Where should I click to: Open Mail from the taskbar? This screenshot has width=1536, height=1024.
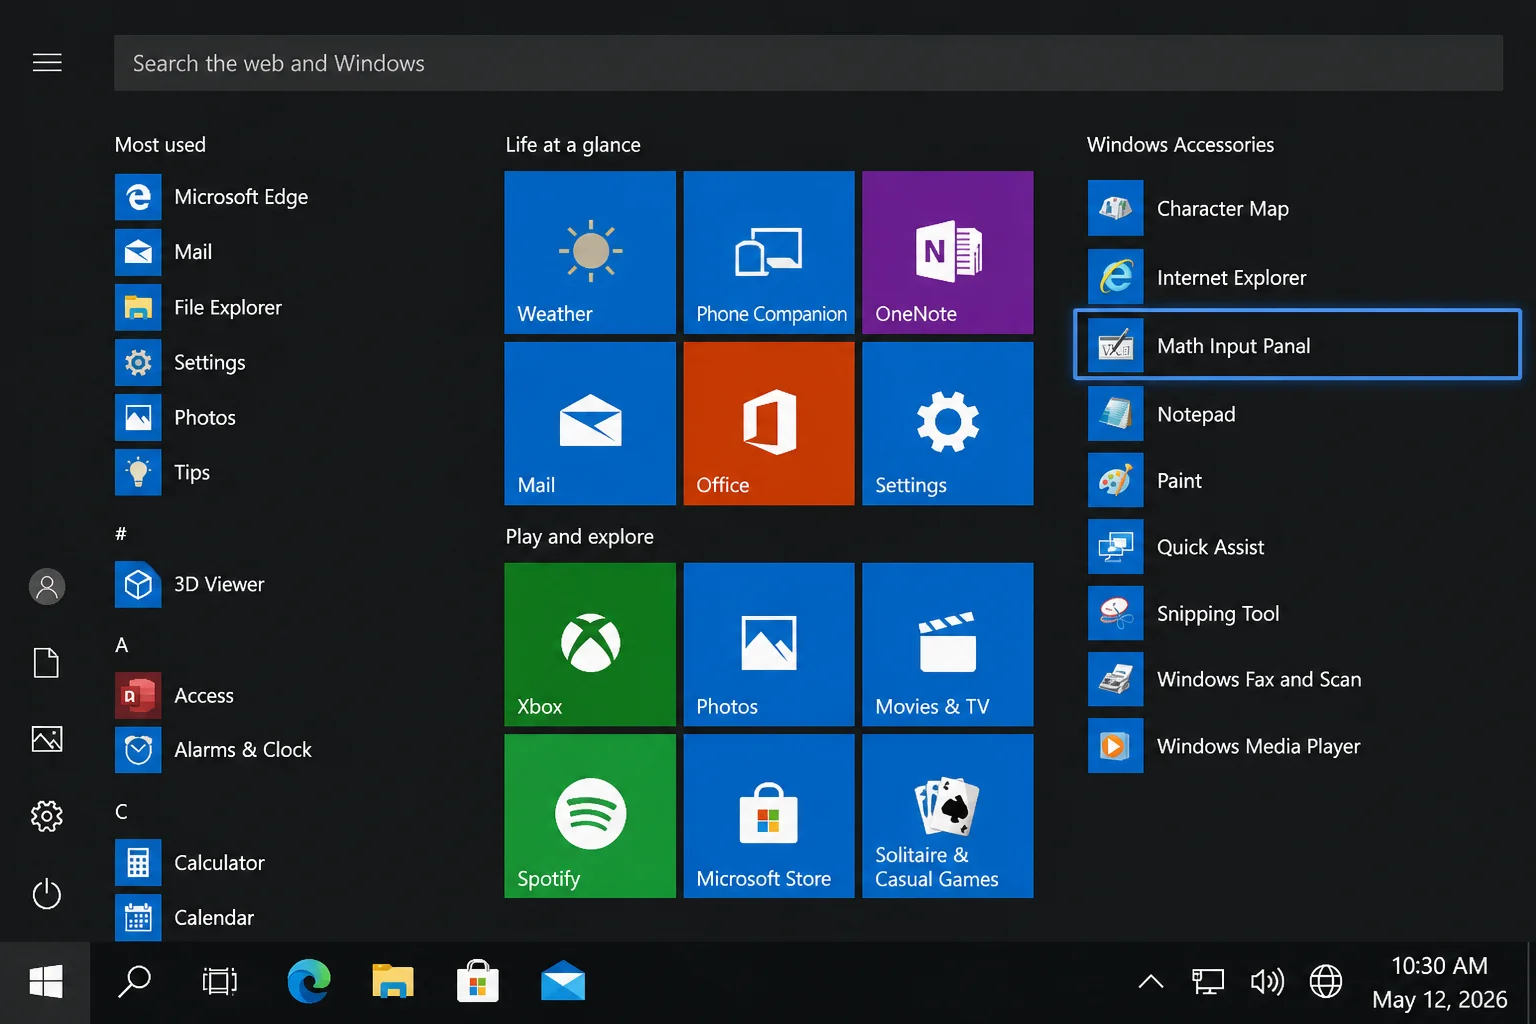click(x=563, y=982)
